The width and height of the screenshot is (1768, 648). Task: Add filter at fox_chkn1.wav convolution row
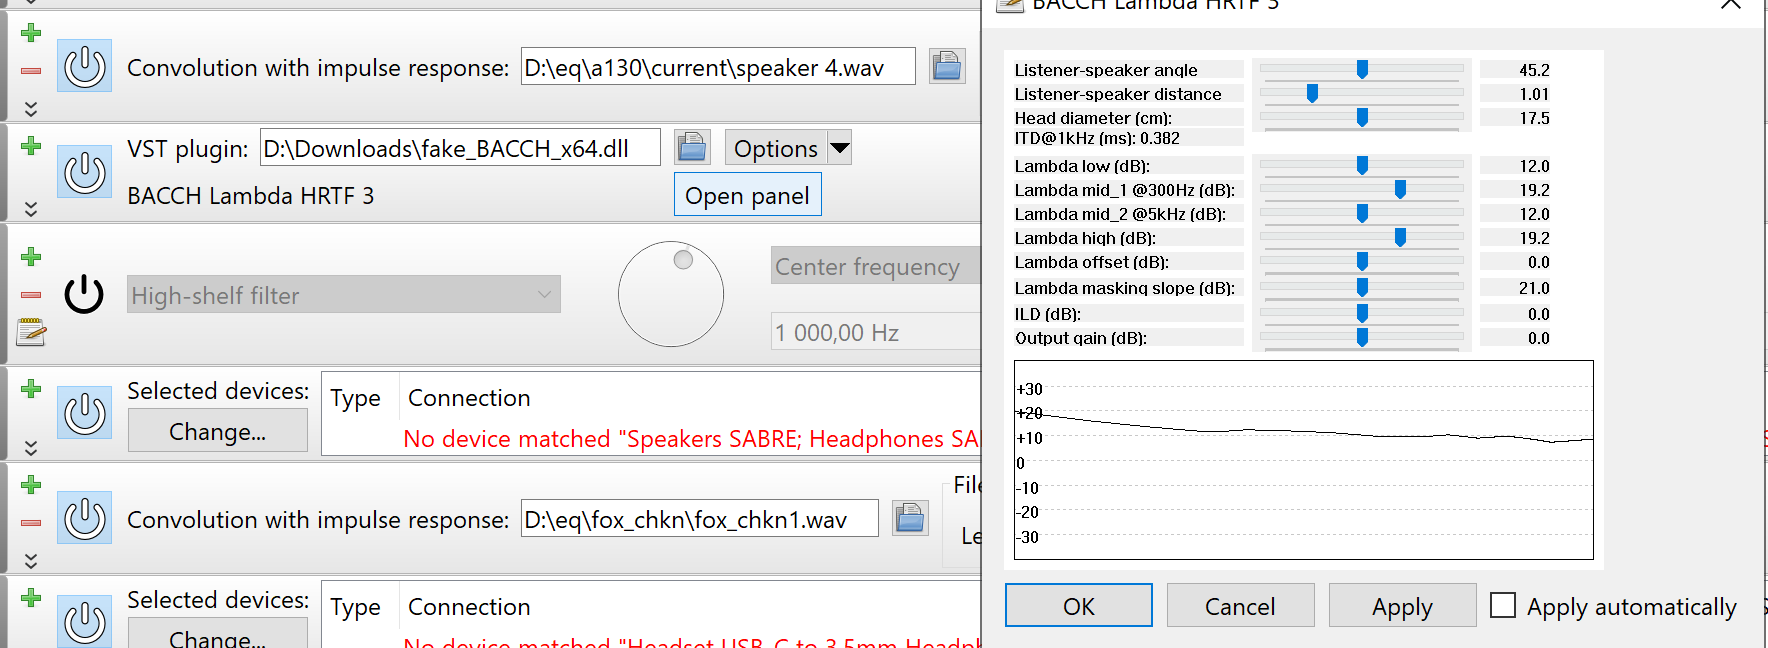click(31, 485)
